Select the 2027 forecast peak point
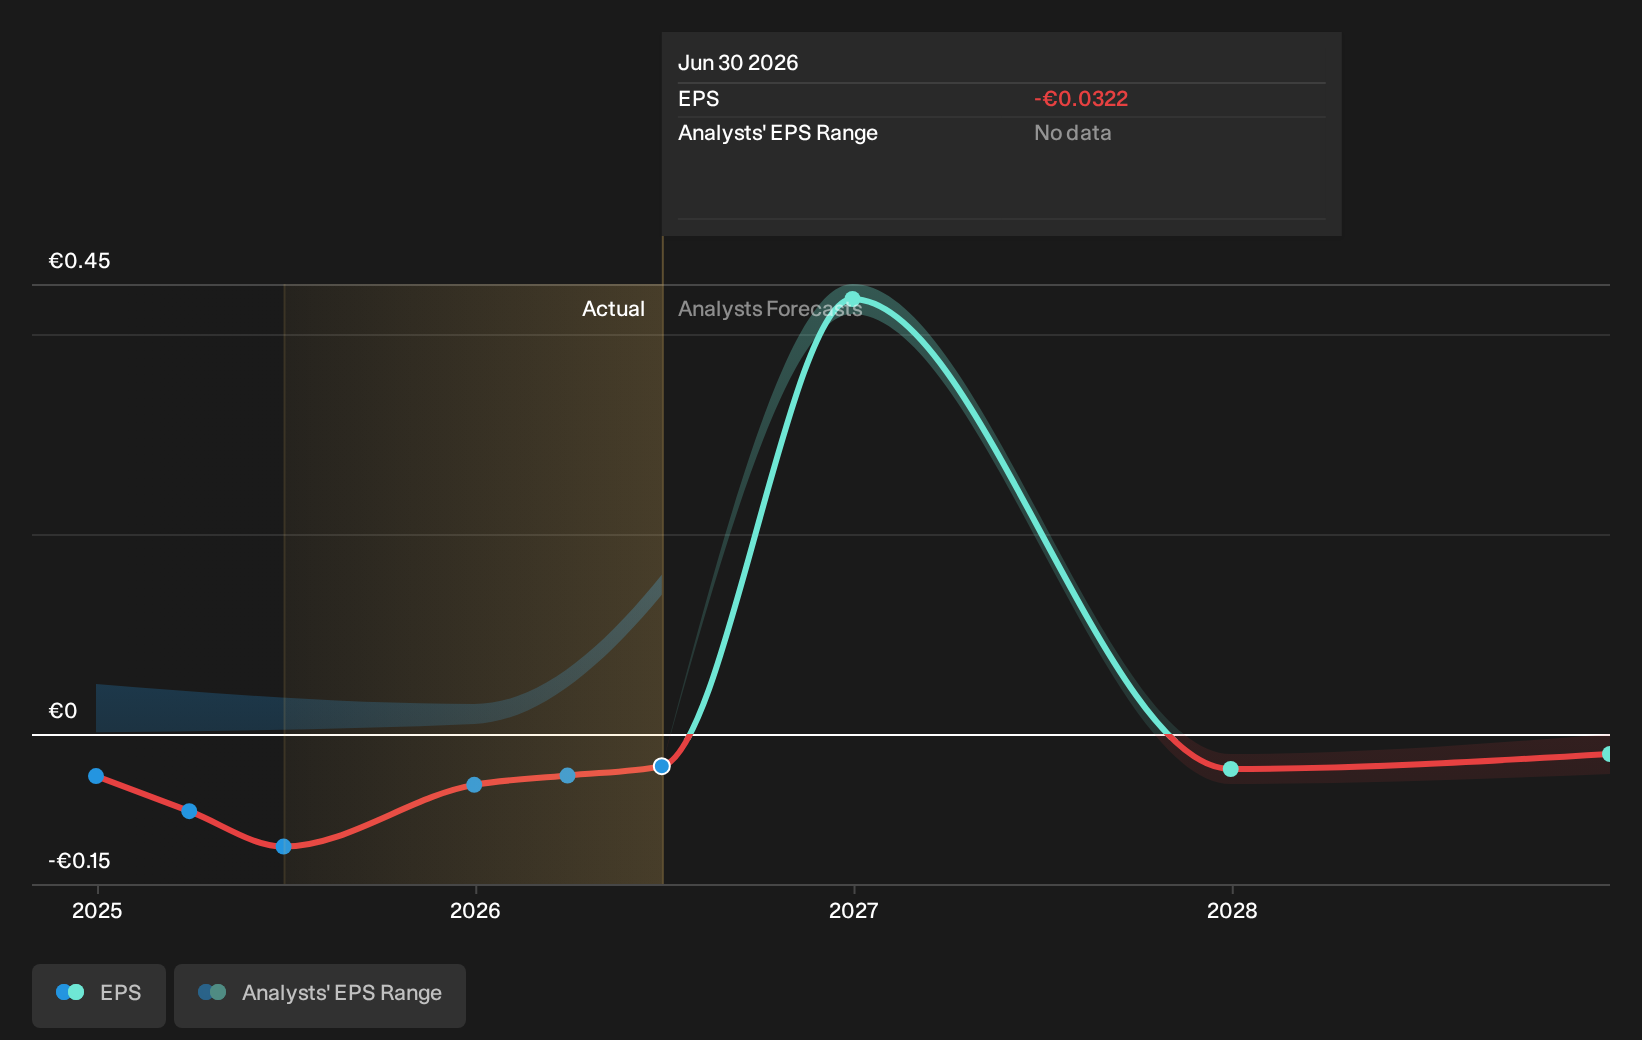The image size is (1642, 1040). pos(852,299)
